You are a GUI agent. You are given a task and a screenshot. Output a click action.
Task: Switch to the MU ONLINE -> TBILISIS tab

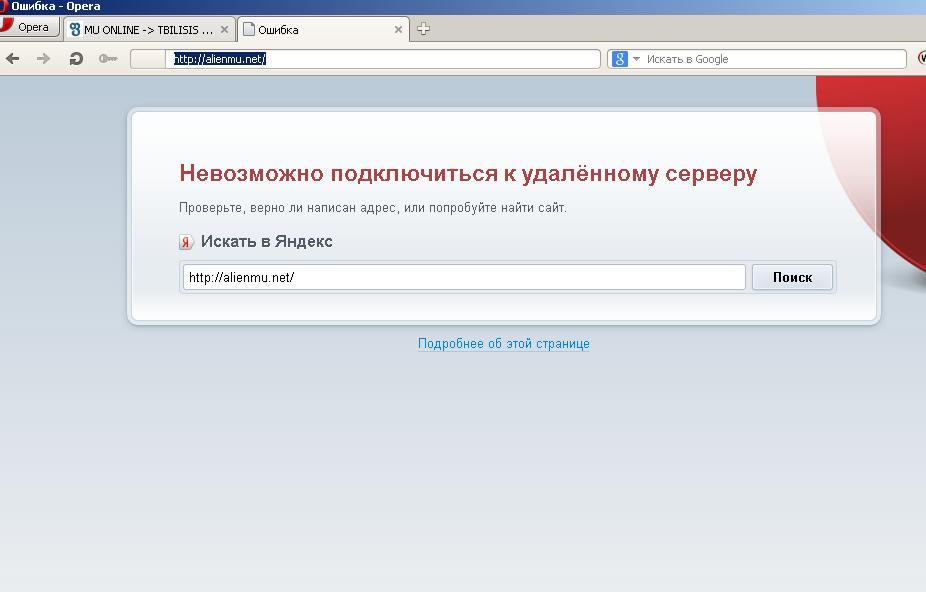coord(149,30)
